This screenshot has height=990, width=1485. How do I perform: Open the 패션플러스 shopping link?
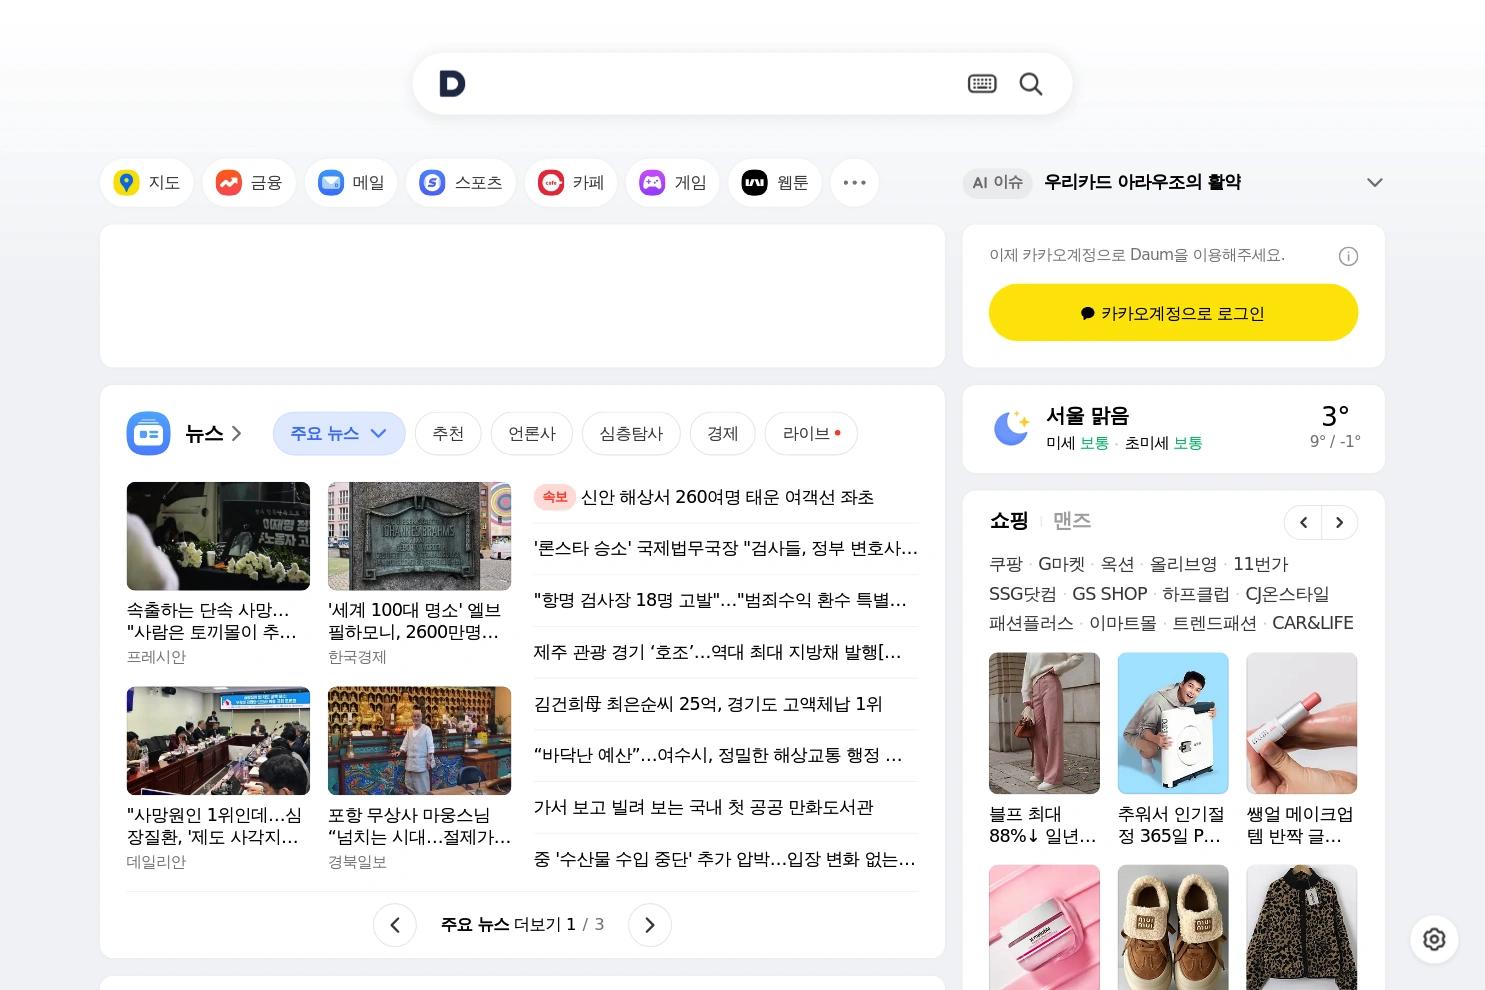[x=1031, y=623]
